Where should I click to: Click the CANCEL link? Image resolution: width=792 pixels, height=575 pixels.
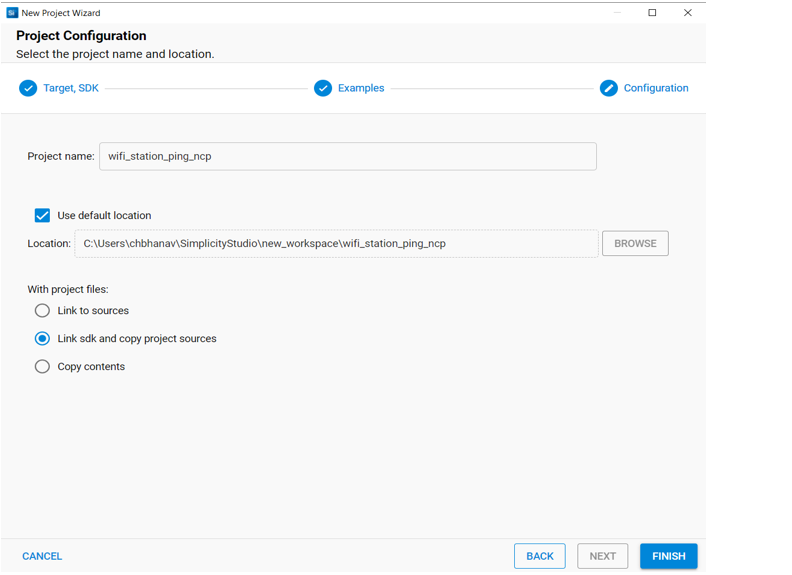pos(42,556)
